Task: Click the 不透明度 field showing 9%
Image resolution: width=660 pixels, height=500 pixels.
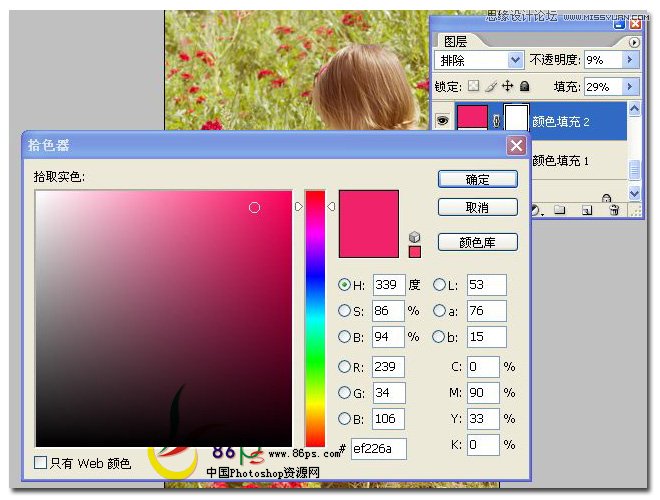Action: point(604,60)
